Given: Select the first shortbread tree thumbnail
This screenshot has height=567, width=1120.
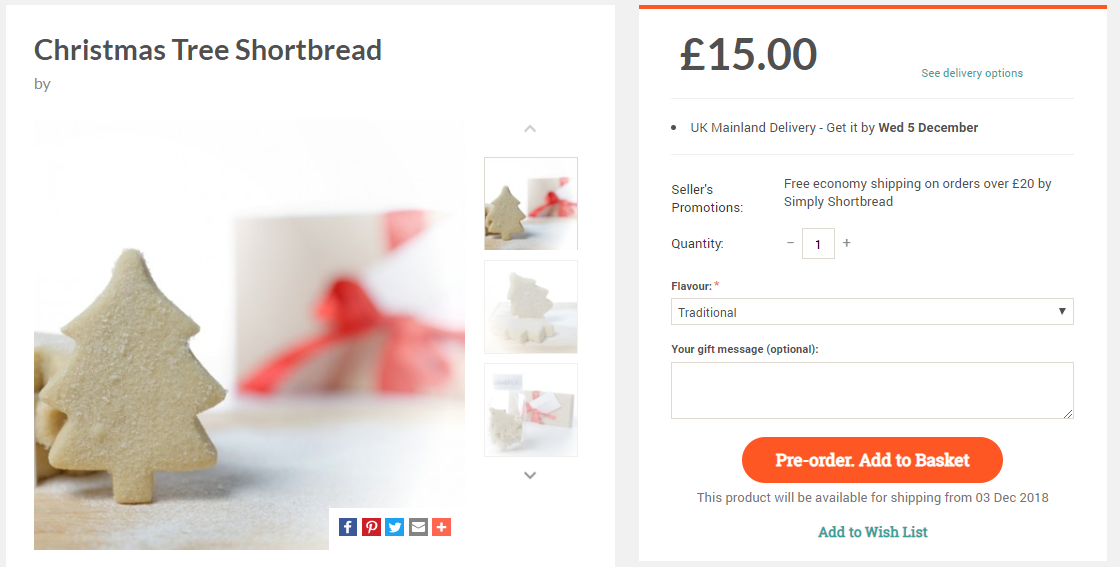Looking at the screenshot, I should (x=531, y=203).
